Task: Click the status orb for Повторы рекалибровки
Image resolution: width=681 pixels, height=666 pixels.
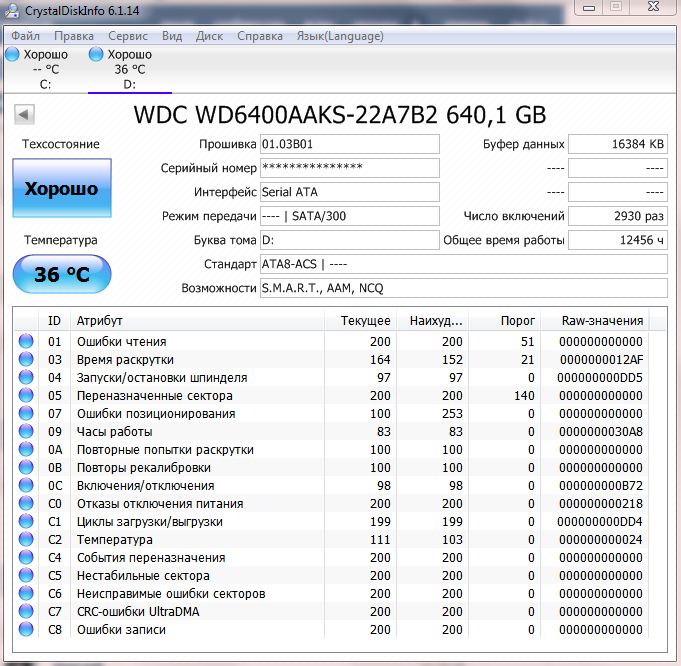Action: (26, 467)
